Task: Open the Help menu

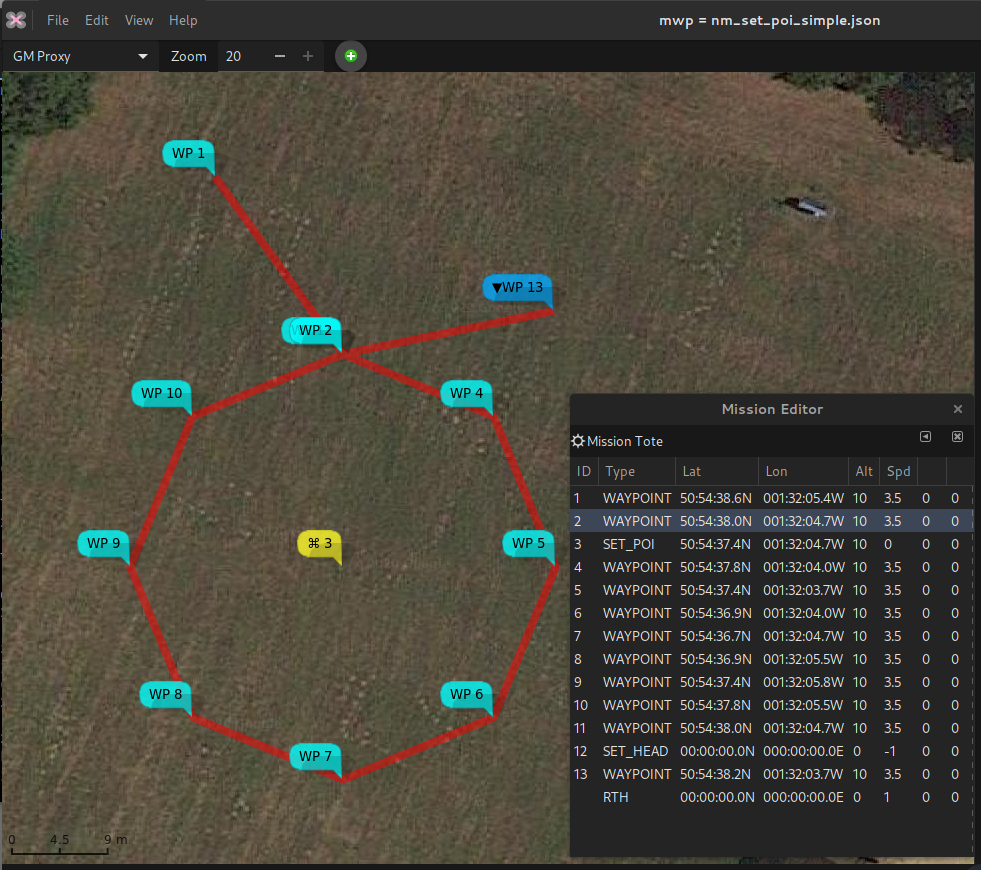Action: click(x=183, y=20)
